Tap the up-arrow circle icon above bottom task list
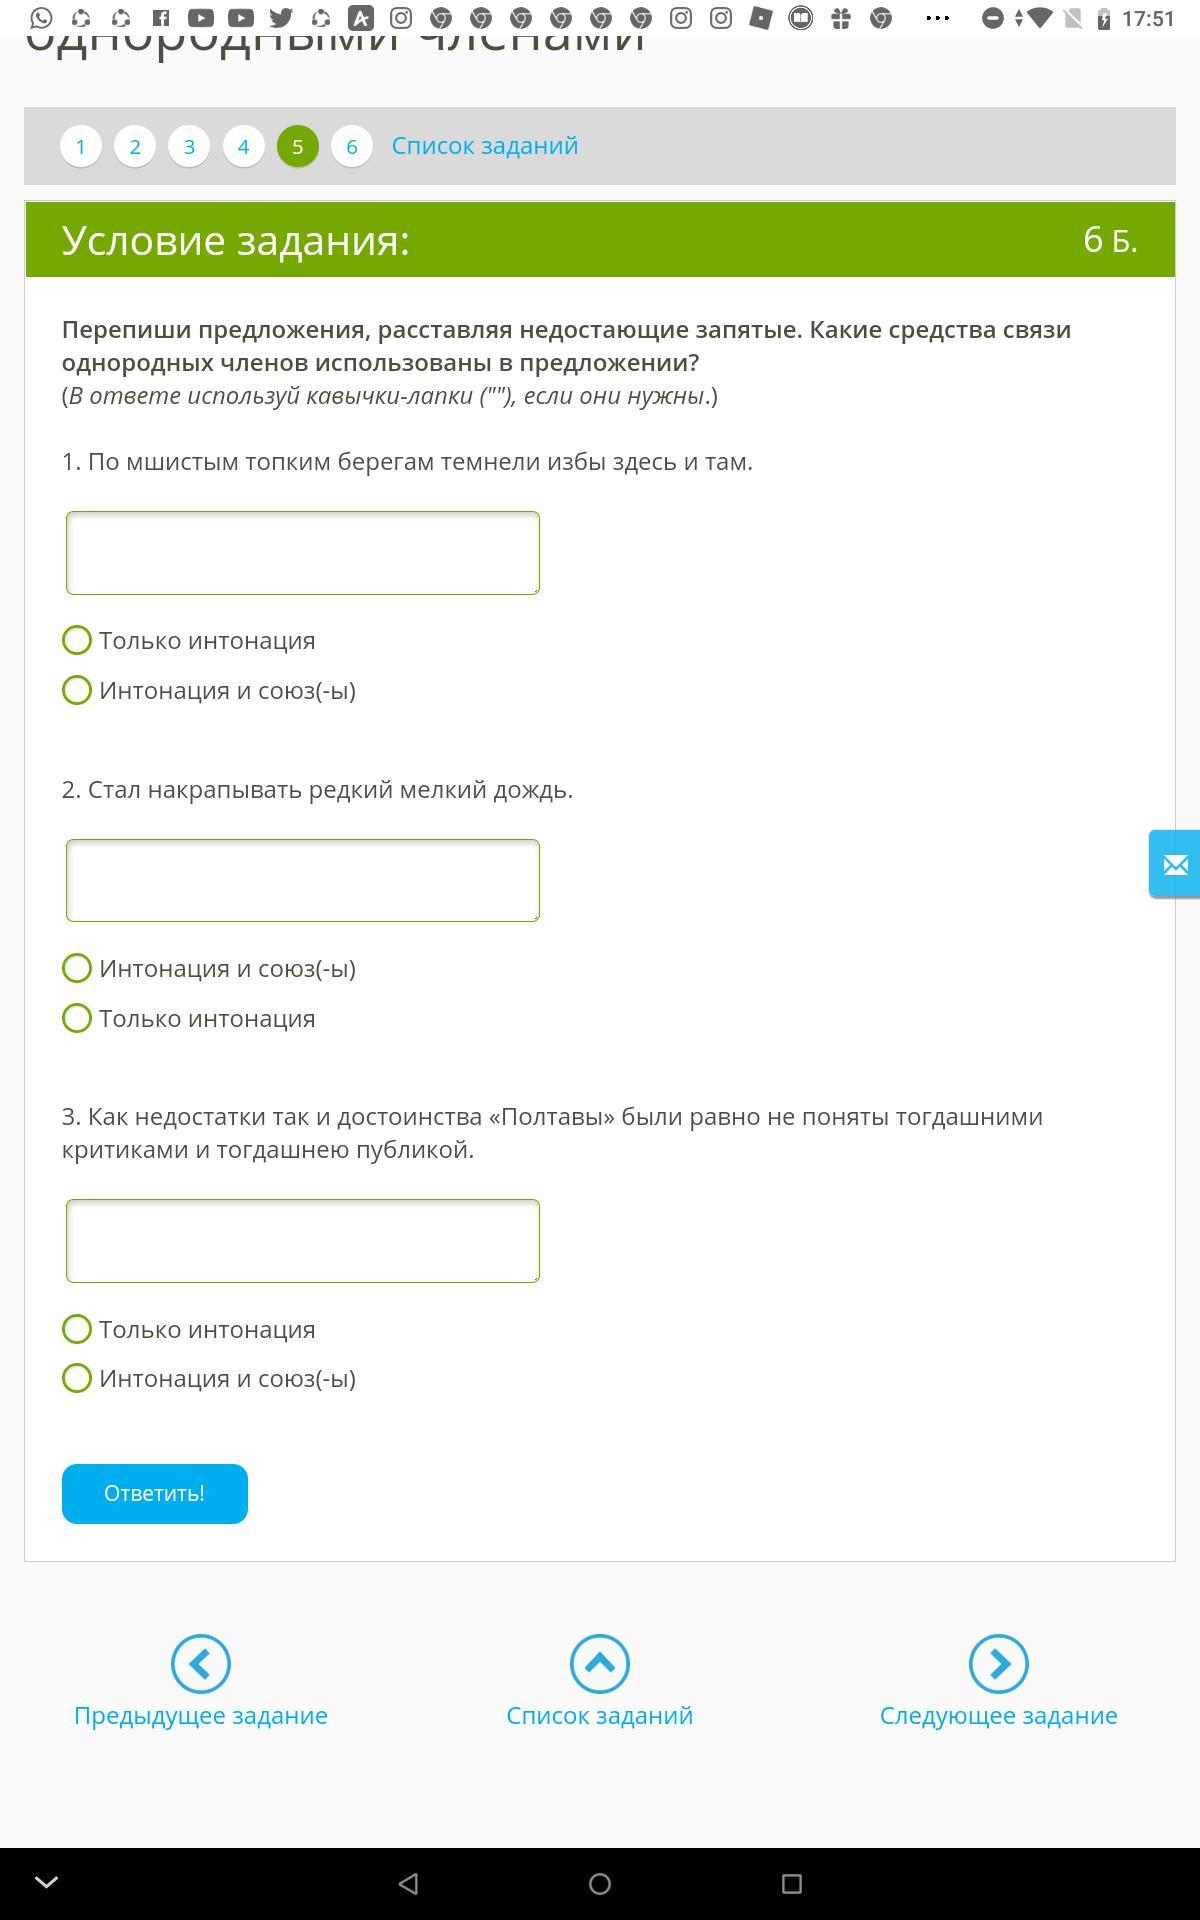The width and height of the screenshot is (1200, 1920). pos(599,1664)
